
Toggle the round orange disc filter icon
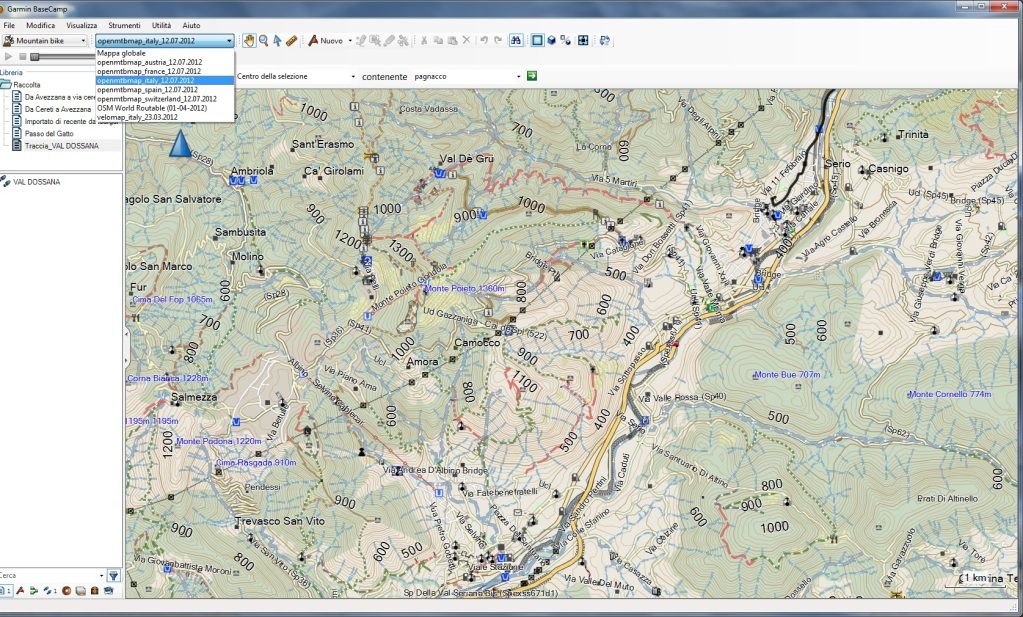66,591
